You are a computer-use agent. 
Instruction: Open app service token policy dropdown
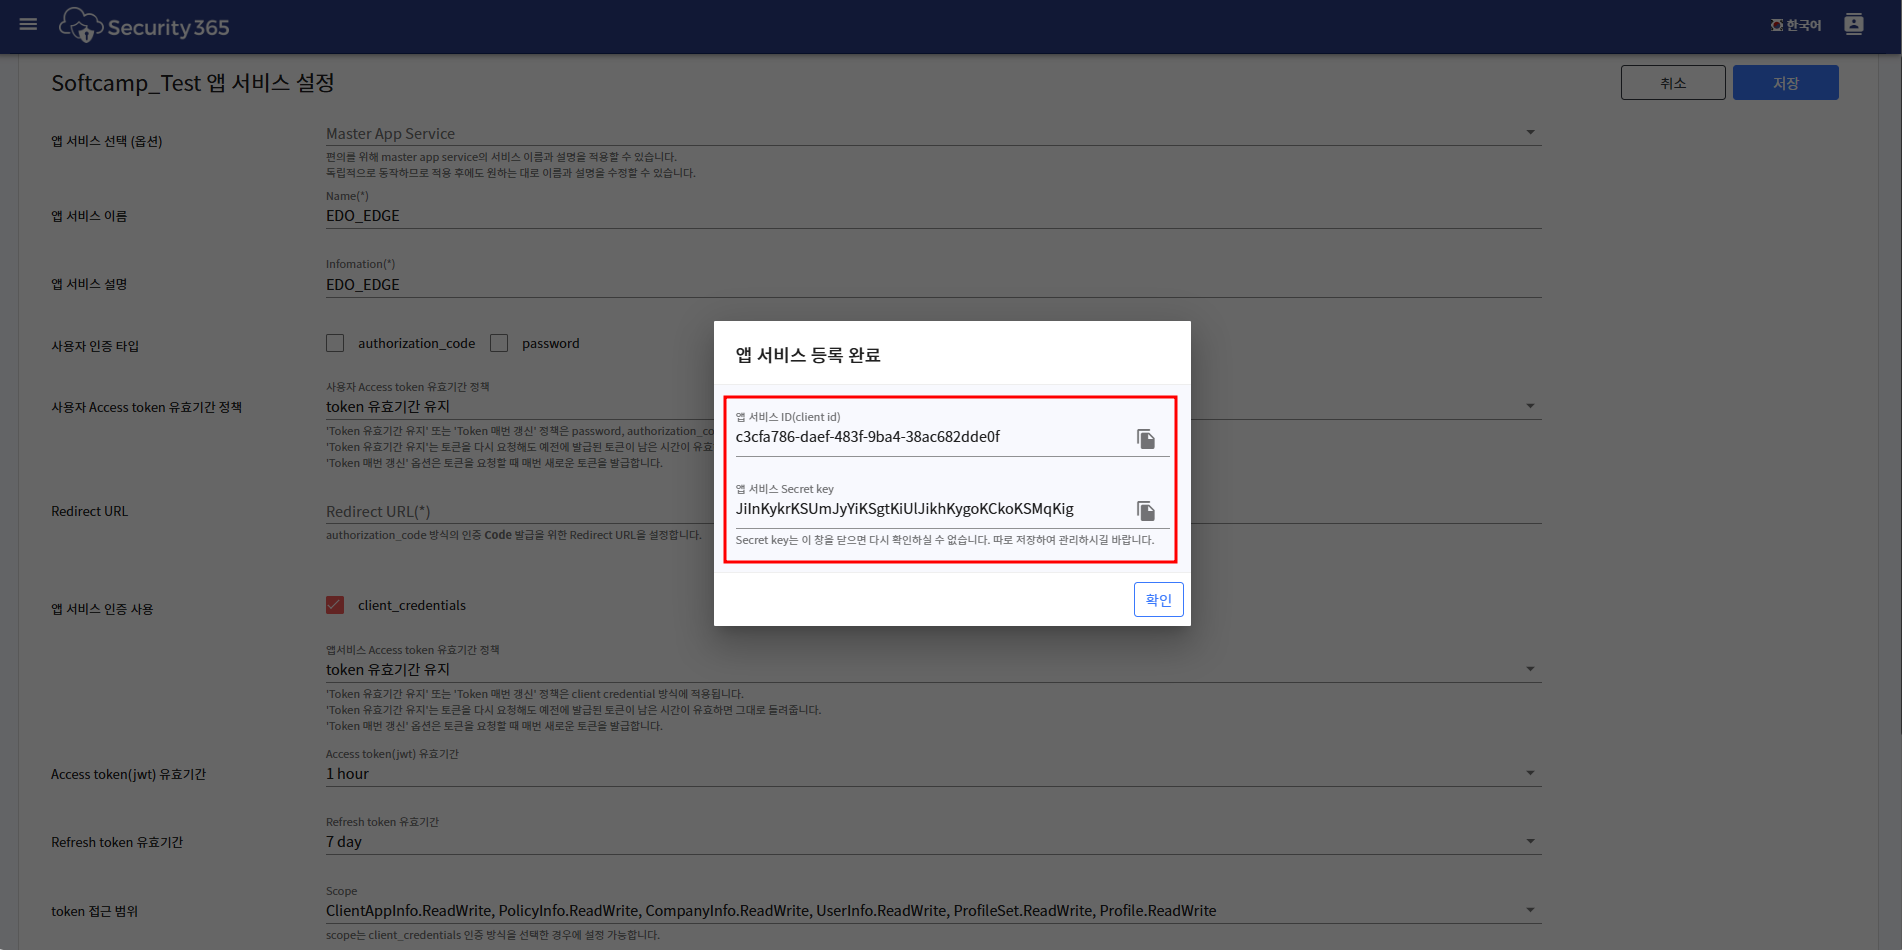(x=1529, y=669)
